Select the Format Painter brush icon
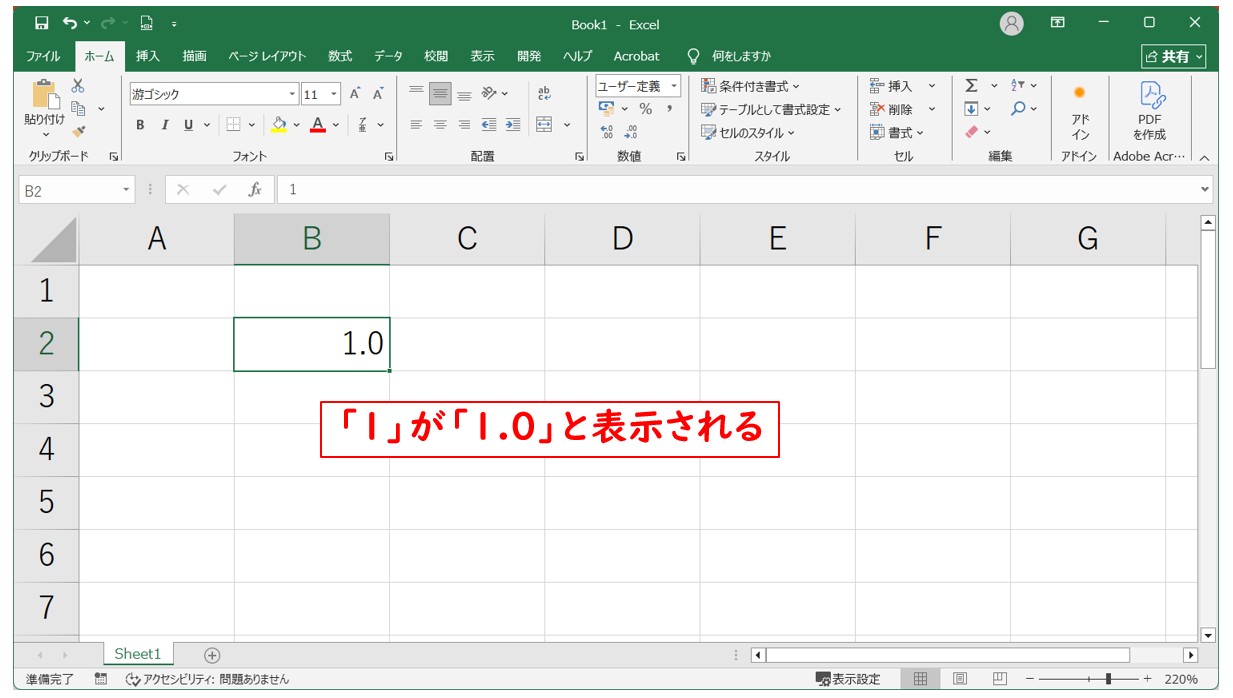 (79, 131)
